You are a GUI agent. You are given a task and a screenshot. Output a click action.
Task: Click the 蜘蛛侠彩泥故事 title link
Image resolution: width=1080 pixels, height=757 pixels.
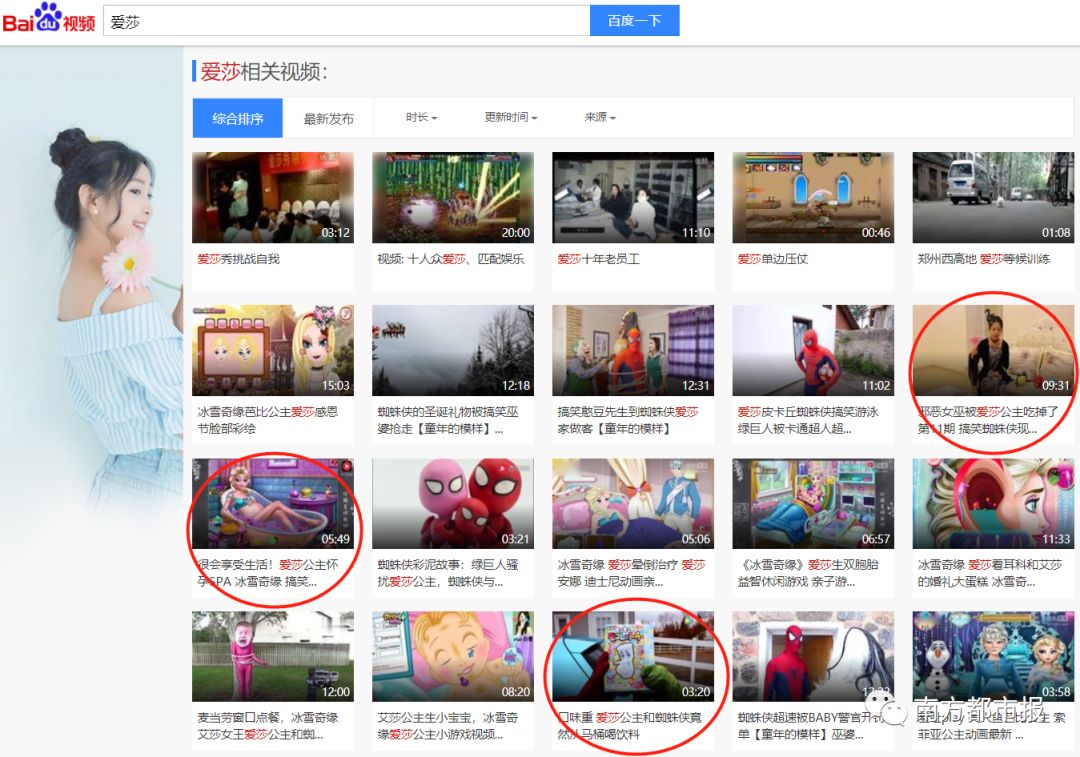448,573
